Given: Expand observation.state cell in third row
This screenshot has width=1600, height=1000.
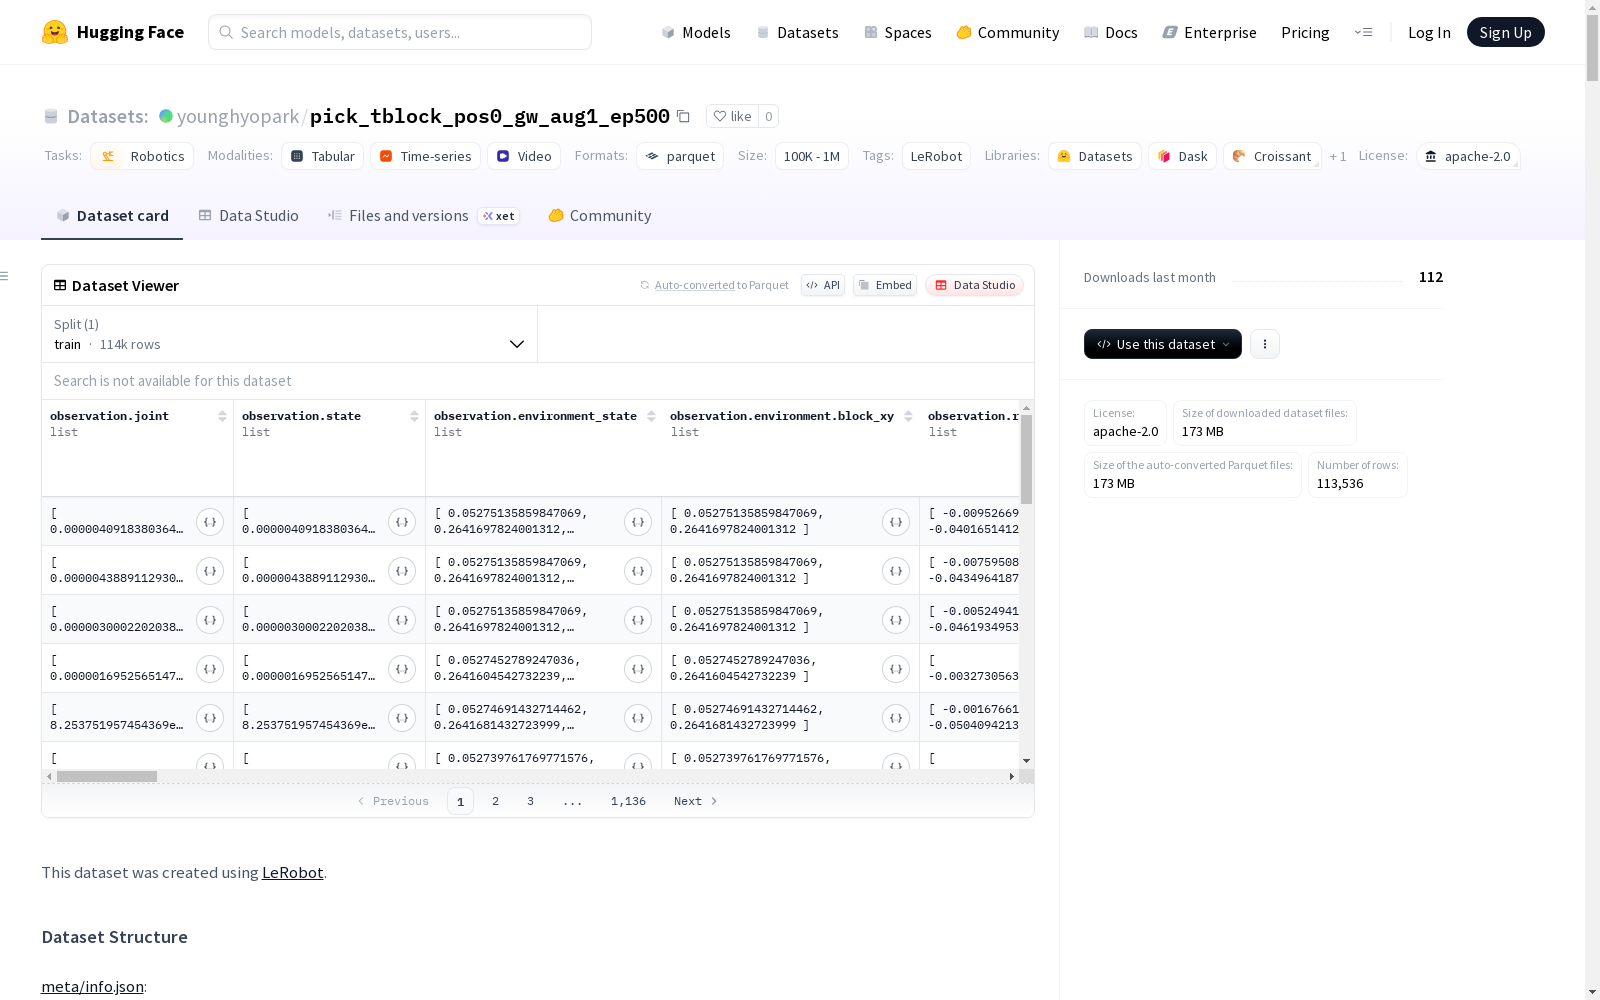Looking at the screenshot, I should (x=402, y=620).
